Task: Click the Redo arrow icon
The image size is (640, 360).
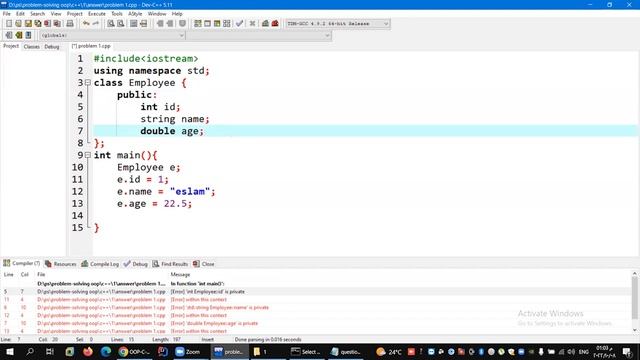Action: pos(96,24)
